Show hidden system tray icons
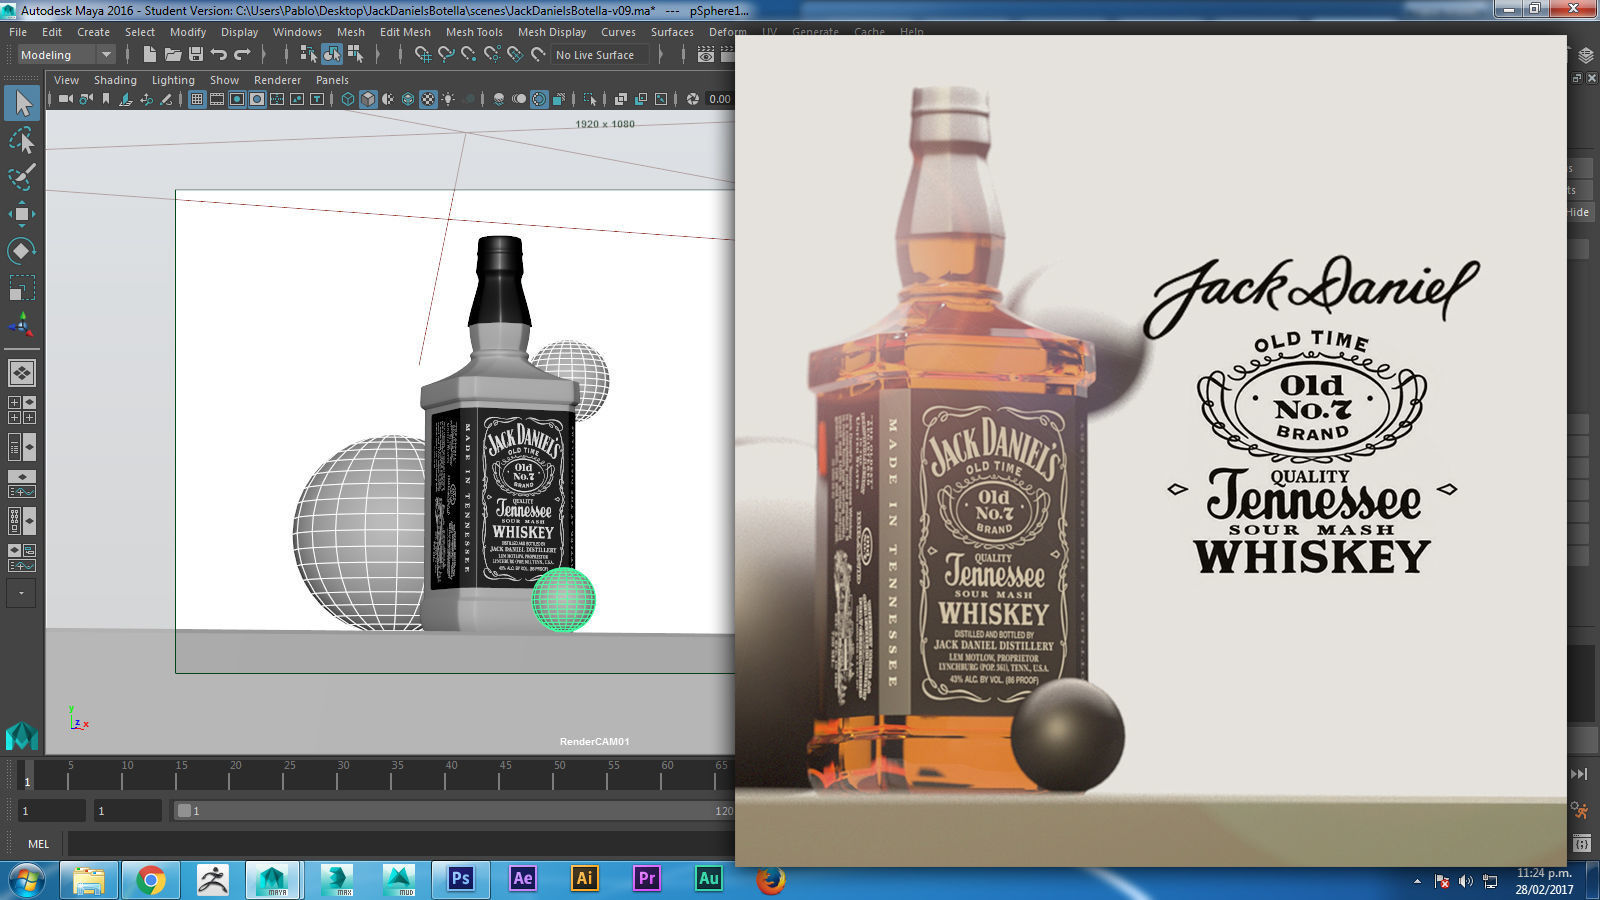The height and width of the screenshot is (900, 1600). (x=1417, y=881)
